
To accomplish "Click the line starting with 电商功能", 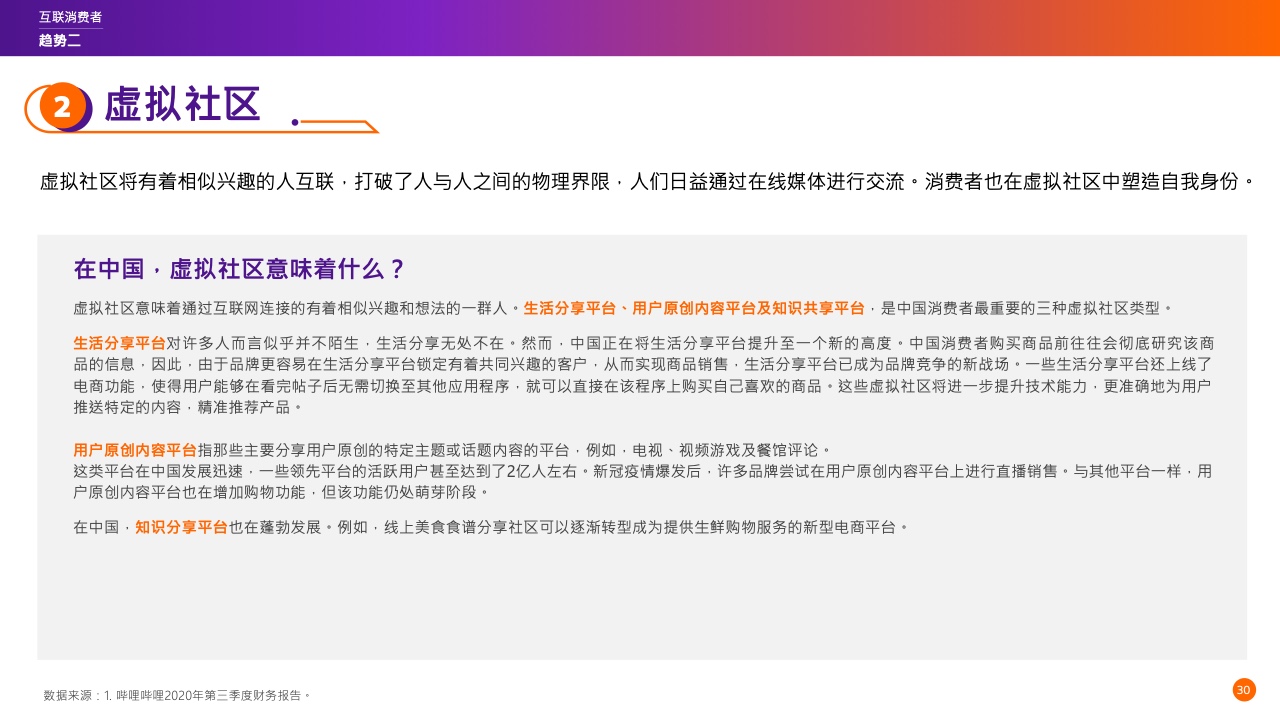I will point(640,386).
